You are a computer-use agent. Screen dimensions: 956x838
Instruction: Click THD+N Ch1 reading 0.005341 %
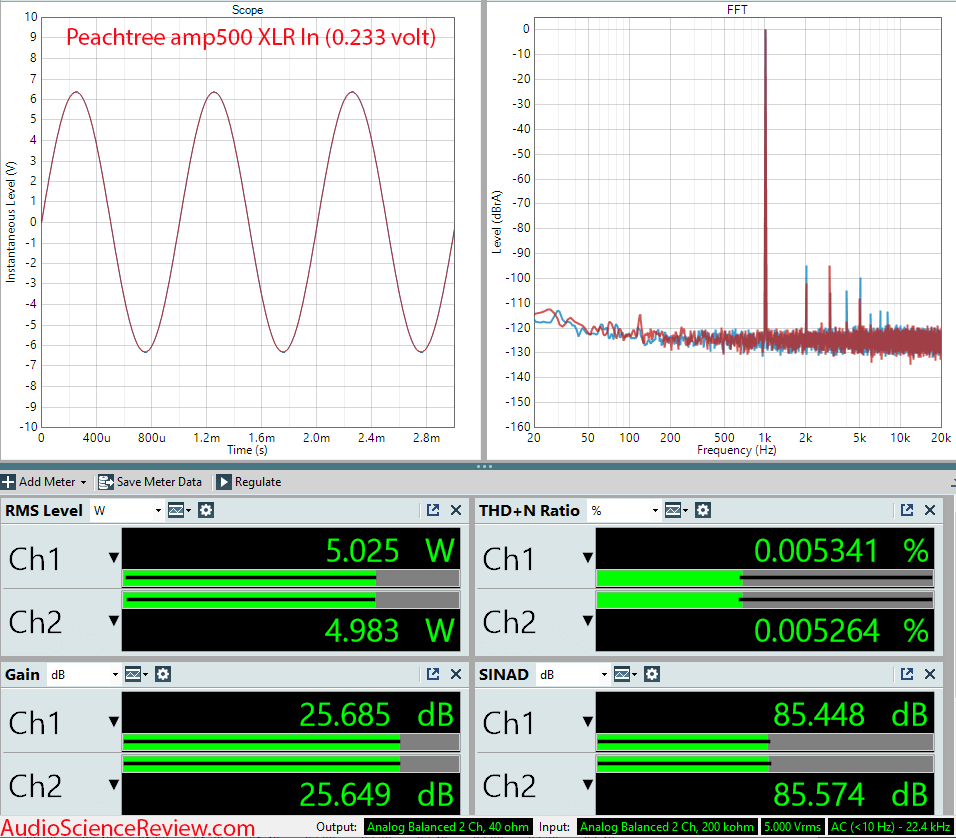pyautogui.click(x=841, y=550)
